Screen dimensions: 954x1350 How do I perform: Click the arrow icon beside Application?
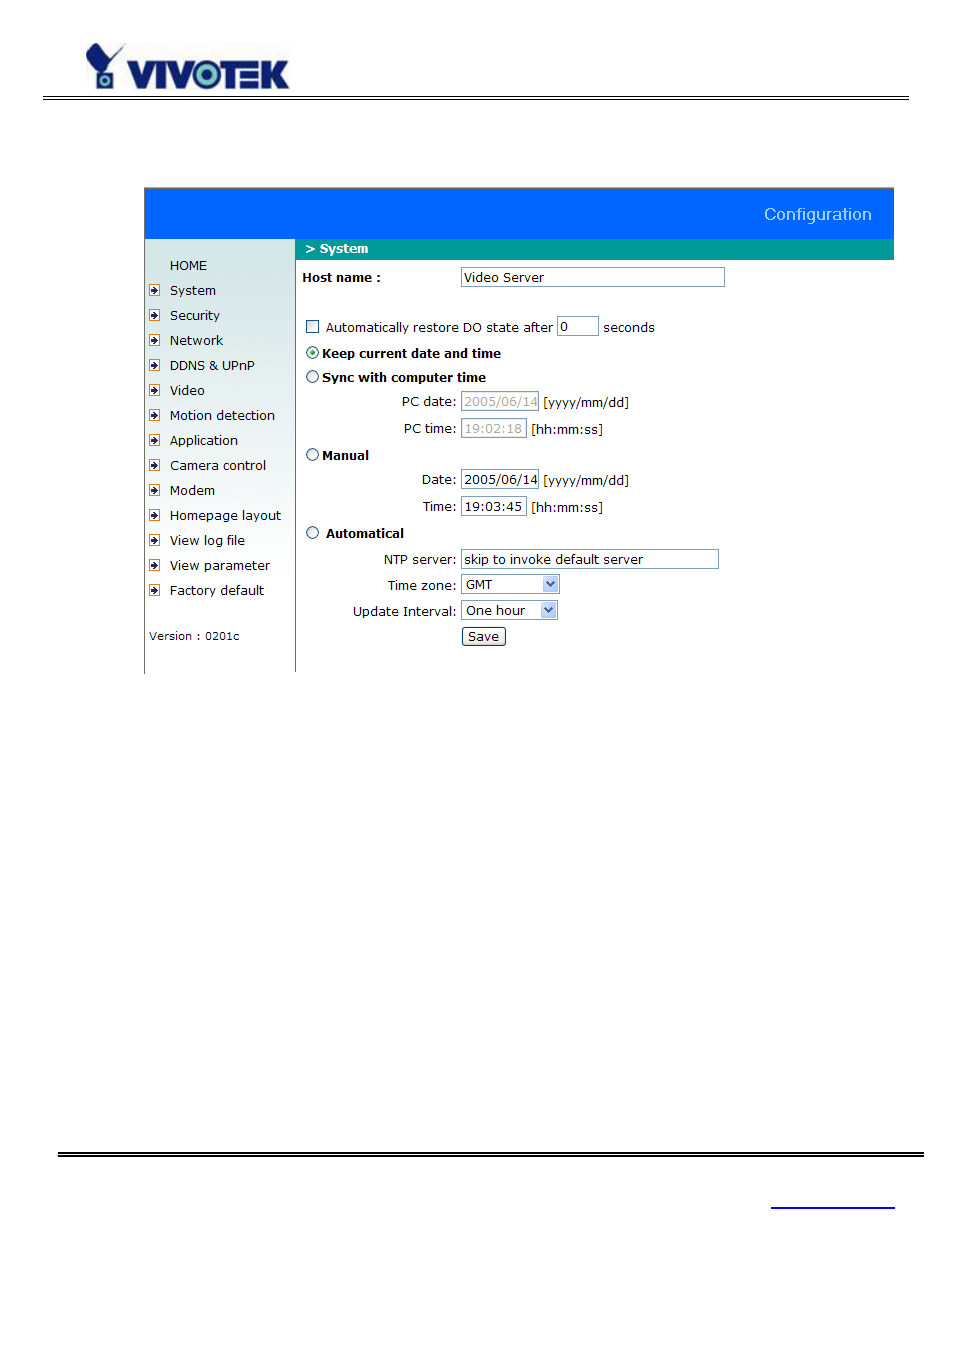point(155,441)
